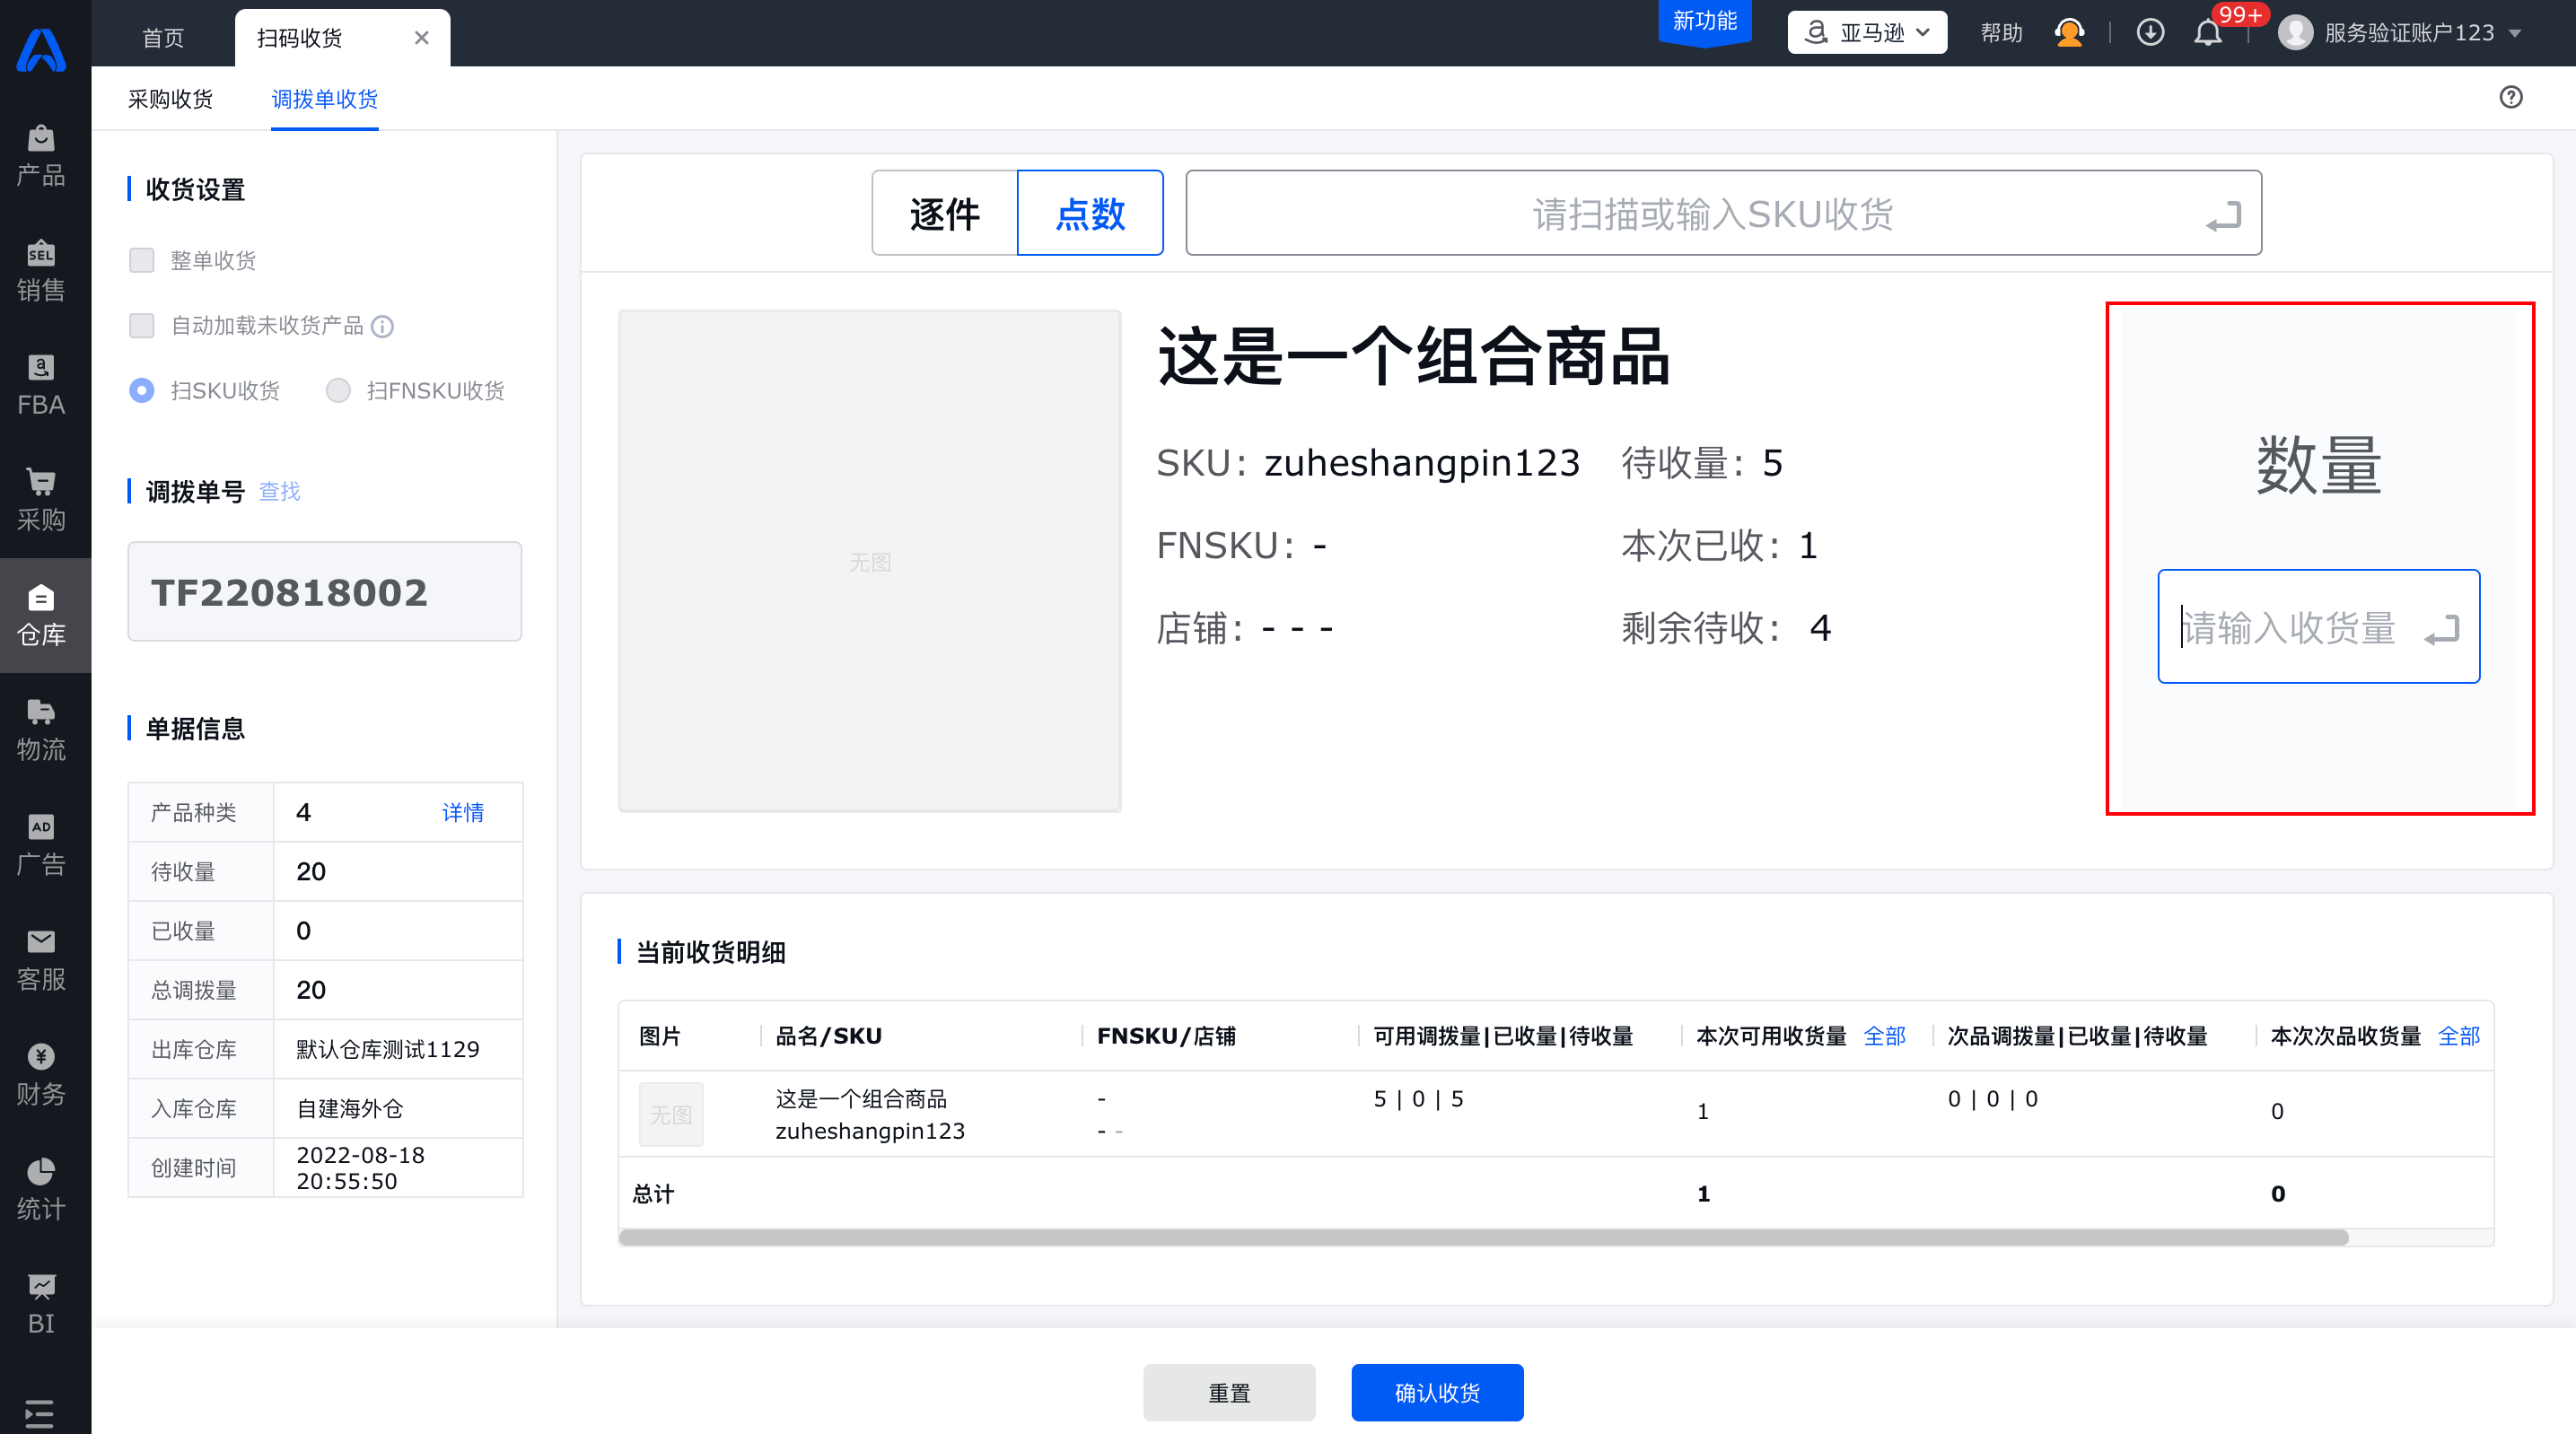Click the 自建海外仓 inbound warehouse value

pos(350,1109)
